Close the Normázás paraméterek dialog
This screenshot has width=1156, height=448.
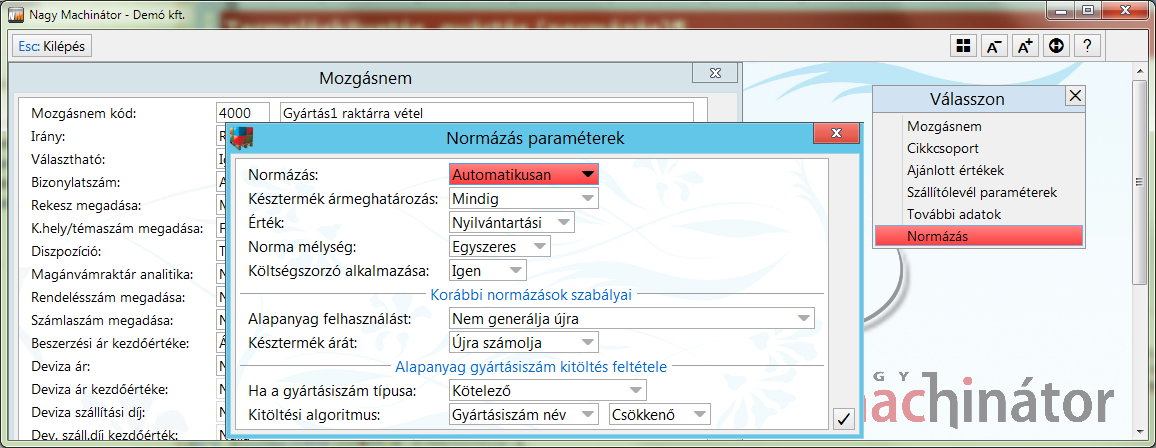836,133
